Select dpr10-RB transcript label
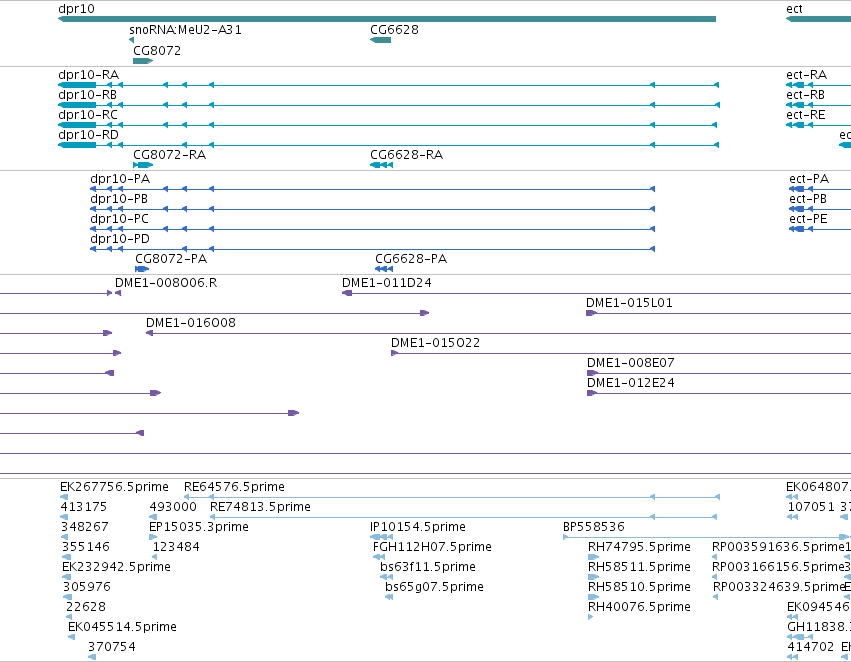 pos(87,95)
